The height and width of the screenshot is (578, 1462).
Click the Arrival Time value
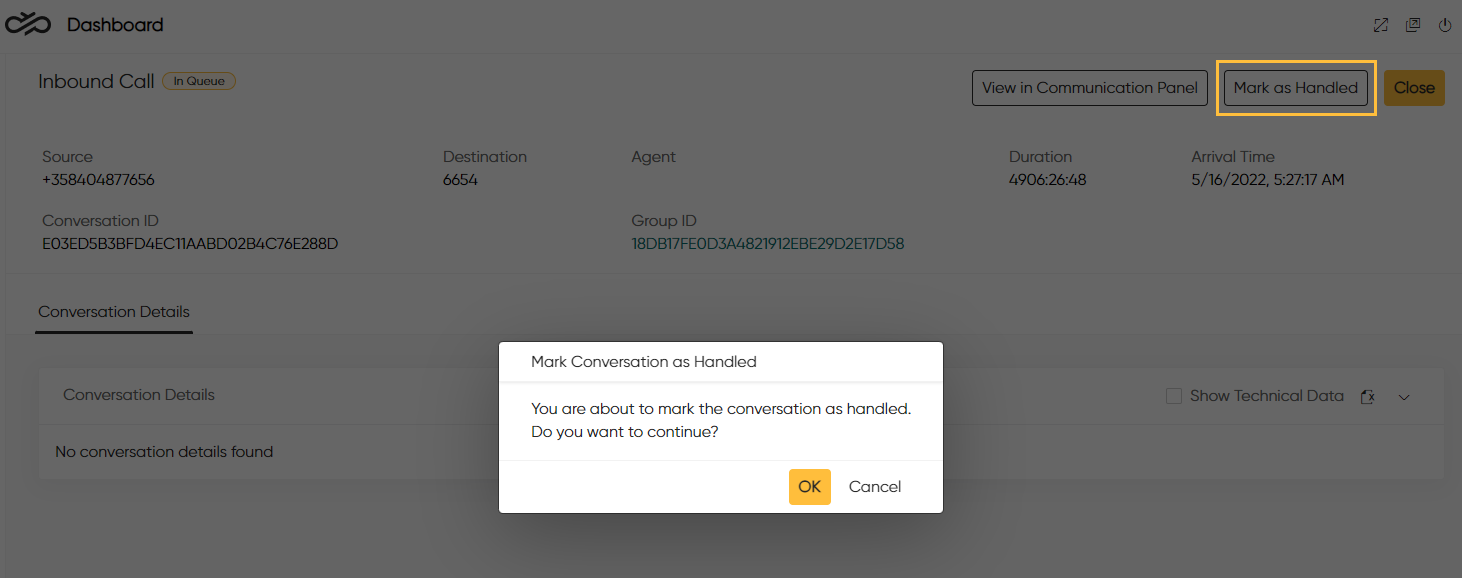click(x=1268, y=180)
